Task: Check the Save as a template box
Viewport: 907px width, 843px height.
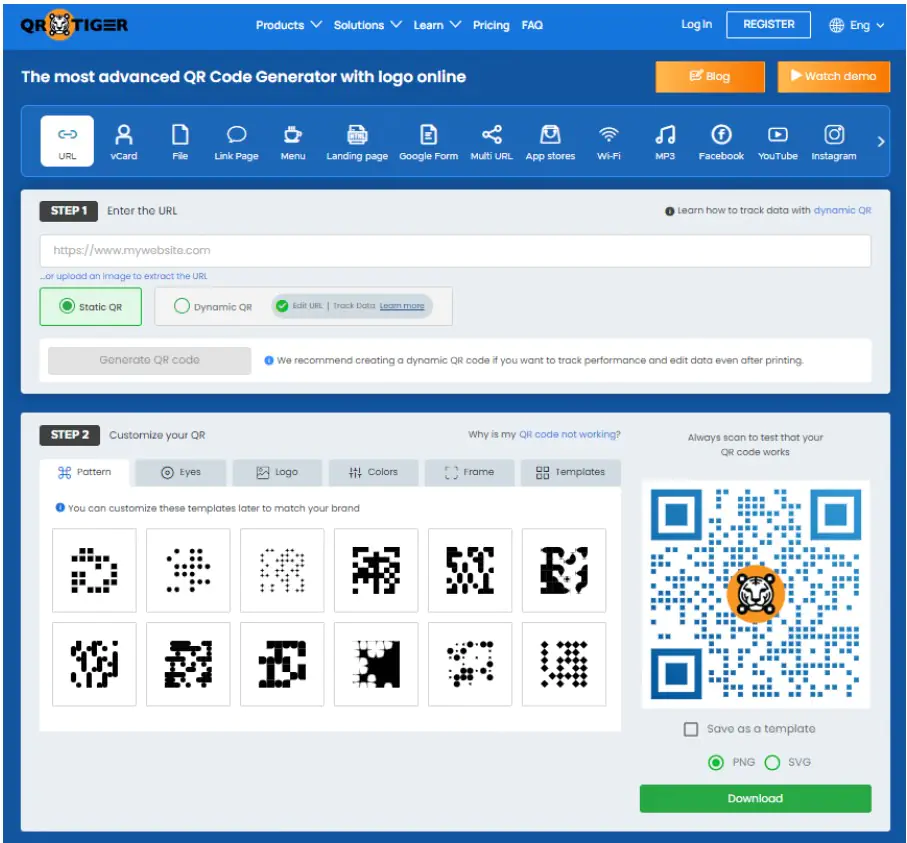Action: (691, 729)
